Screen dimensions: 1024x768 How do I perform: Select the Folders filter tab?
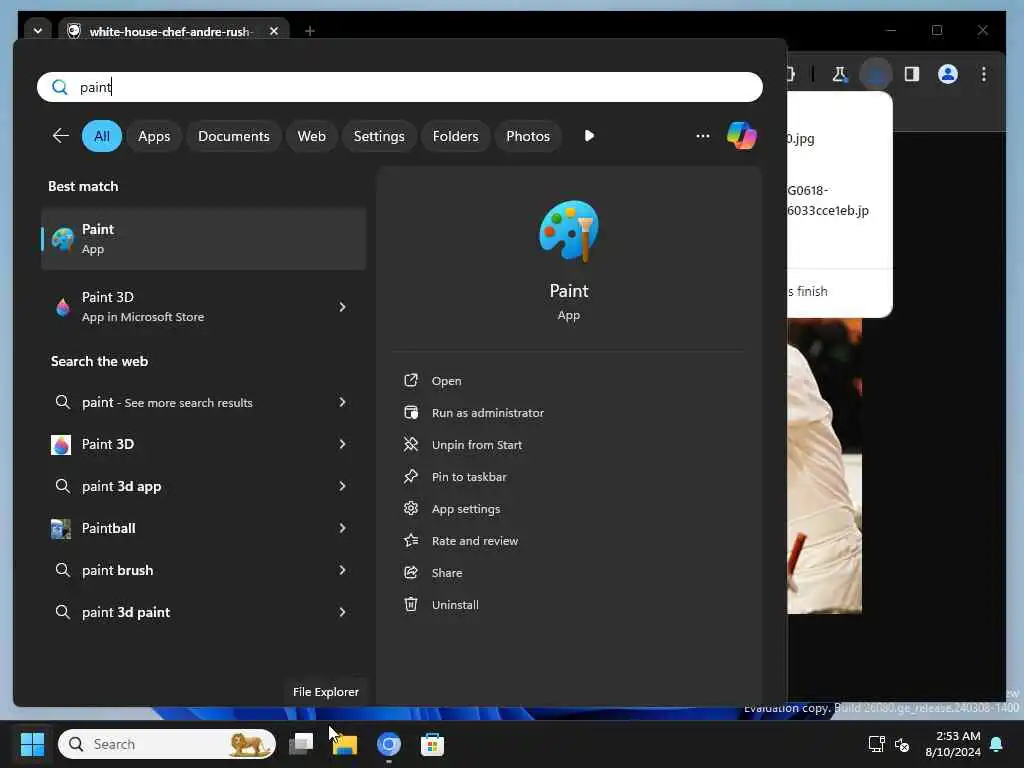[x=455, y=136]
